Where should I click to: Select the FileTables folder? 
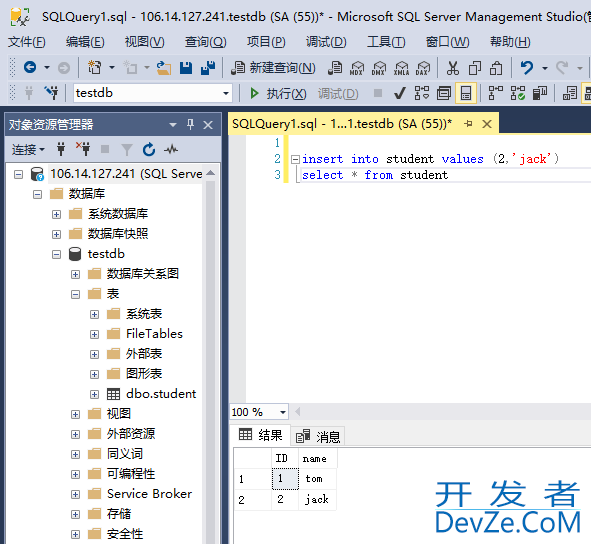[154, 334]
